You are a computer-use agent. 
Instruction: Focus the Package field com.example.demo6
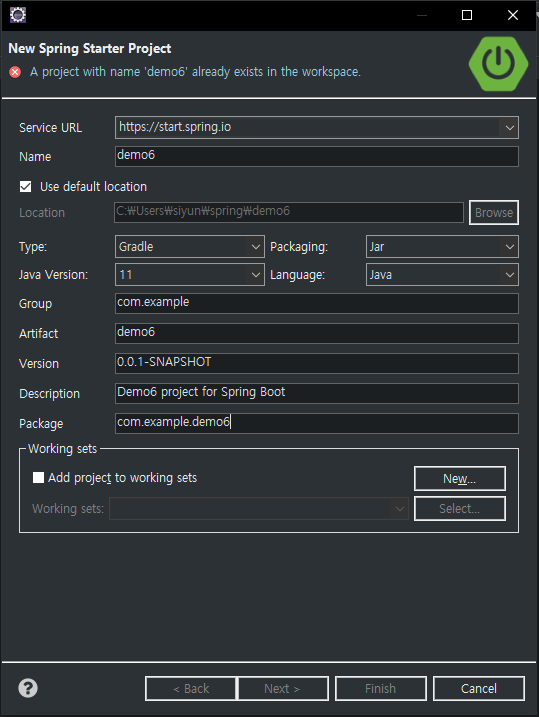317,423
